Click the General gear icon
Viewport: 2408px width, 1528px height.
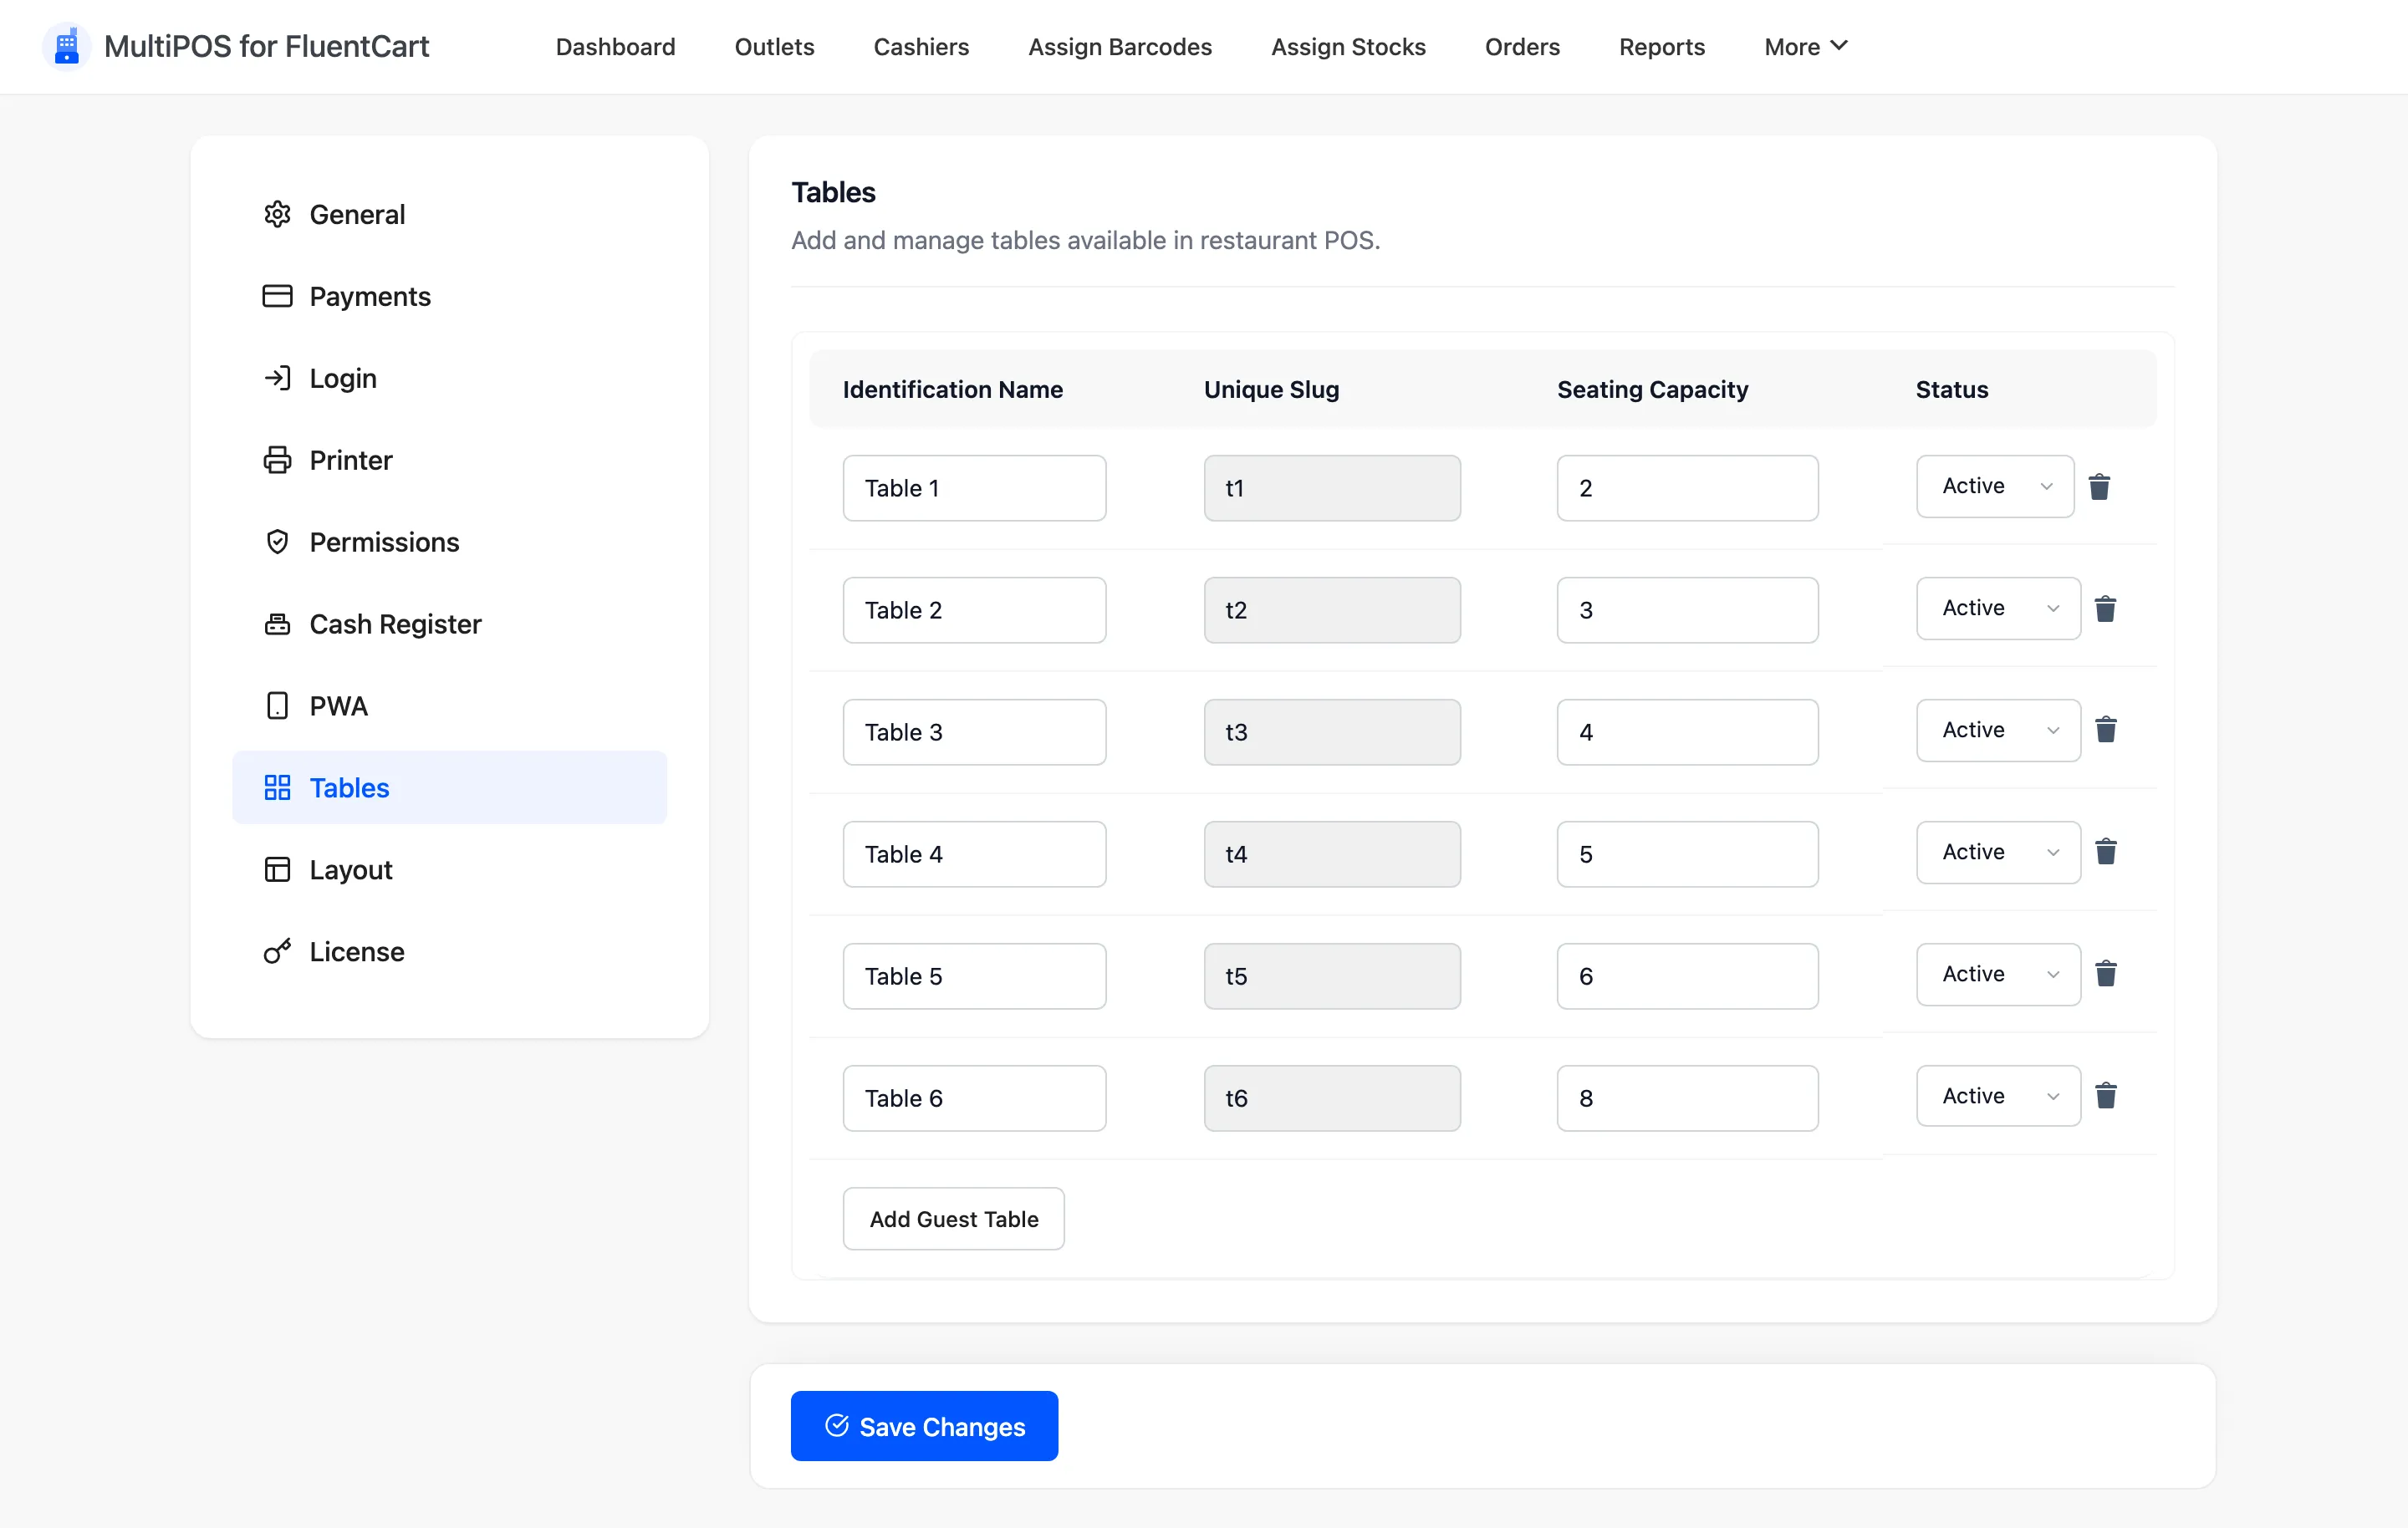pyautogui.click(x=277, y=214)
